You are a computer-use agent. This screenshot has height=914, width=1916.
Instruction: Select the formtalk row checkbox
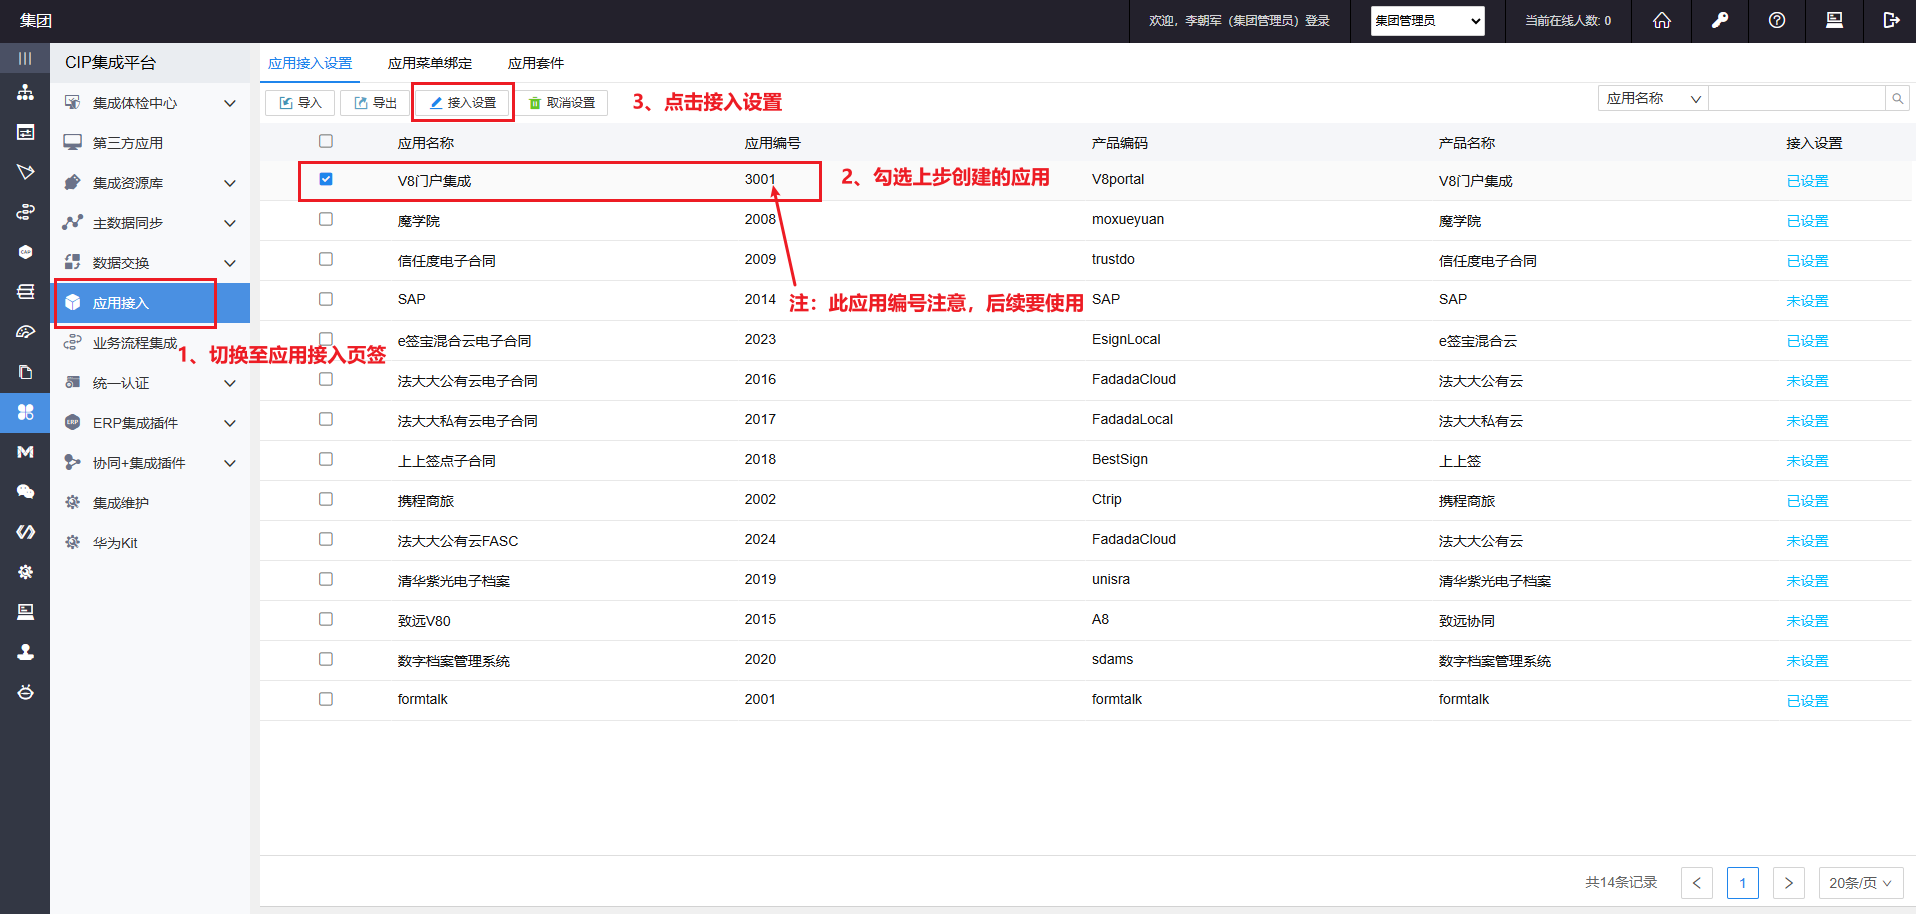click(x=326, y=699)
